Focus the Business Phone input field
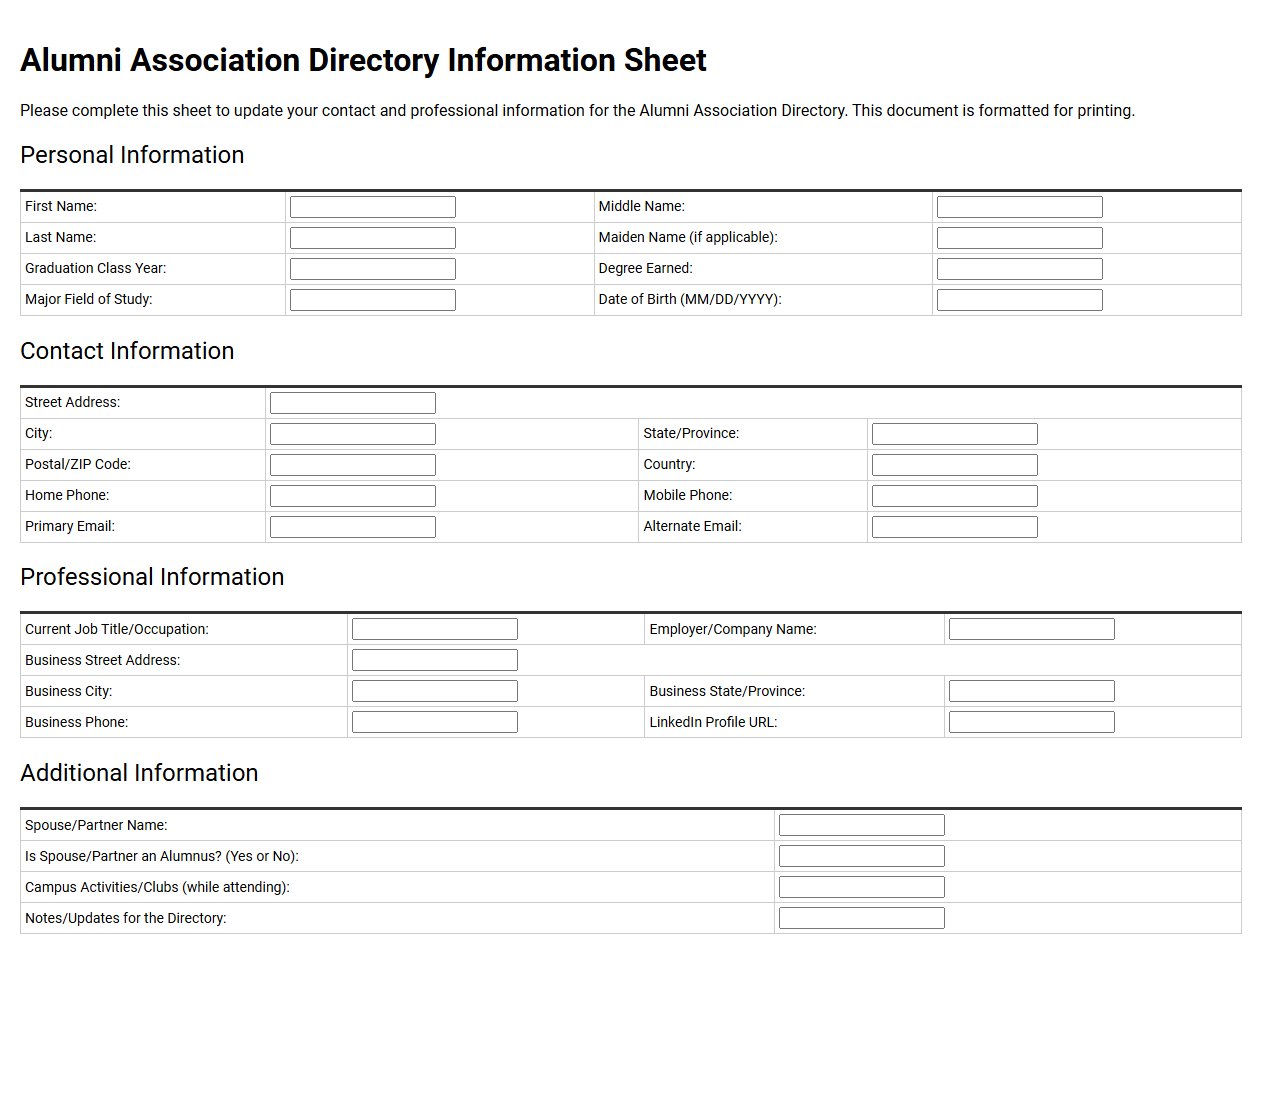 pos(435,722)
